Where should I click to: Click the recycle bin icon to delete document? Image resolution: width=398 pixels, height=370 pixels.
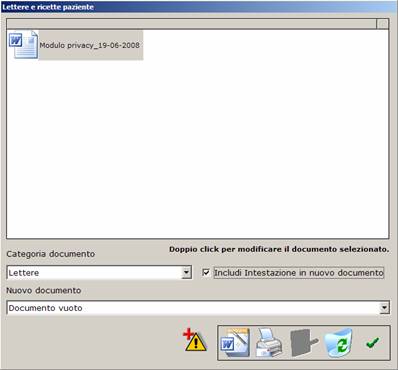pos(339,342)
